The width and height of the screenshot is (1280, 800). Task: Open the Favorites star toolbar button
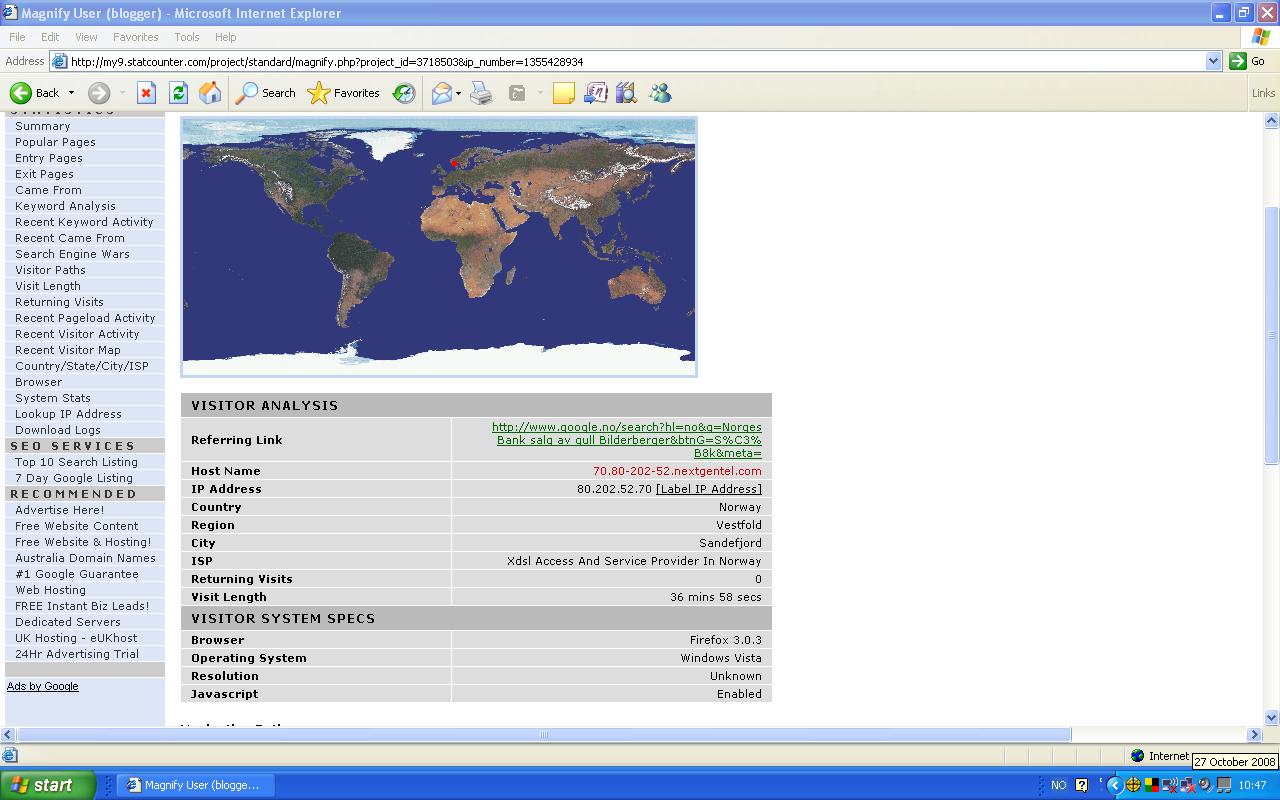point(343,93)
